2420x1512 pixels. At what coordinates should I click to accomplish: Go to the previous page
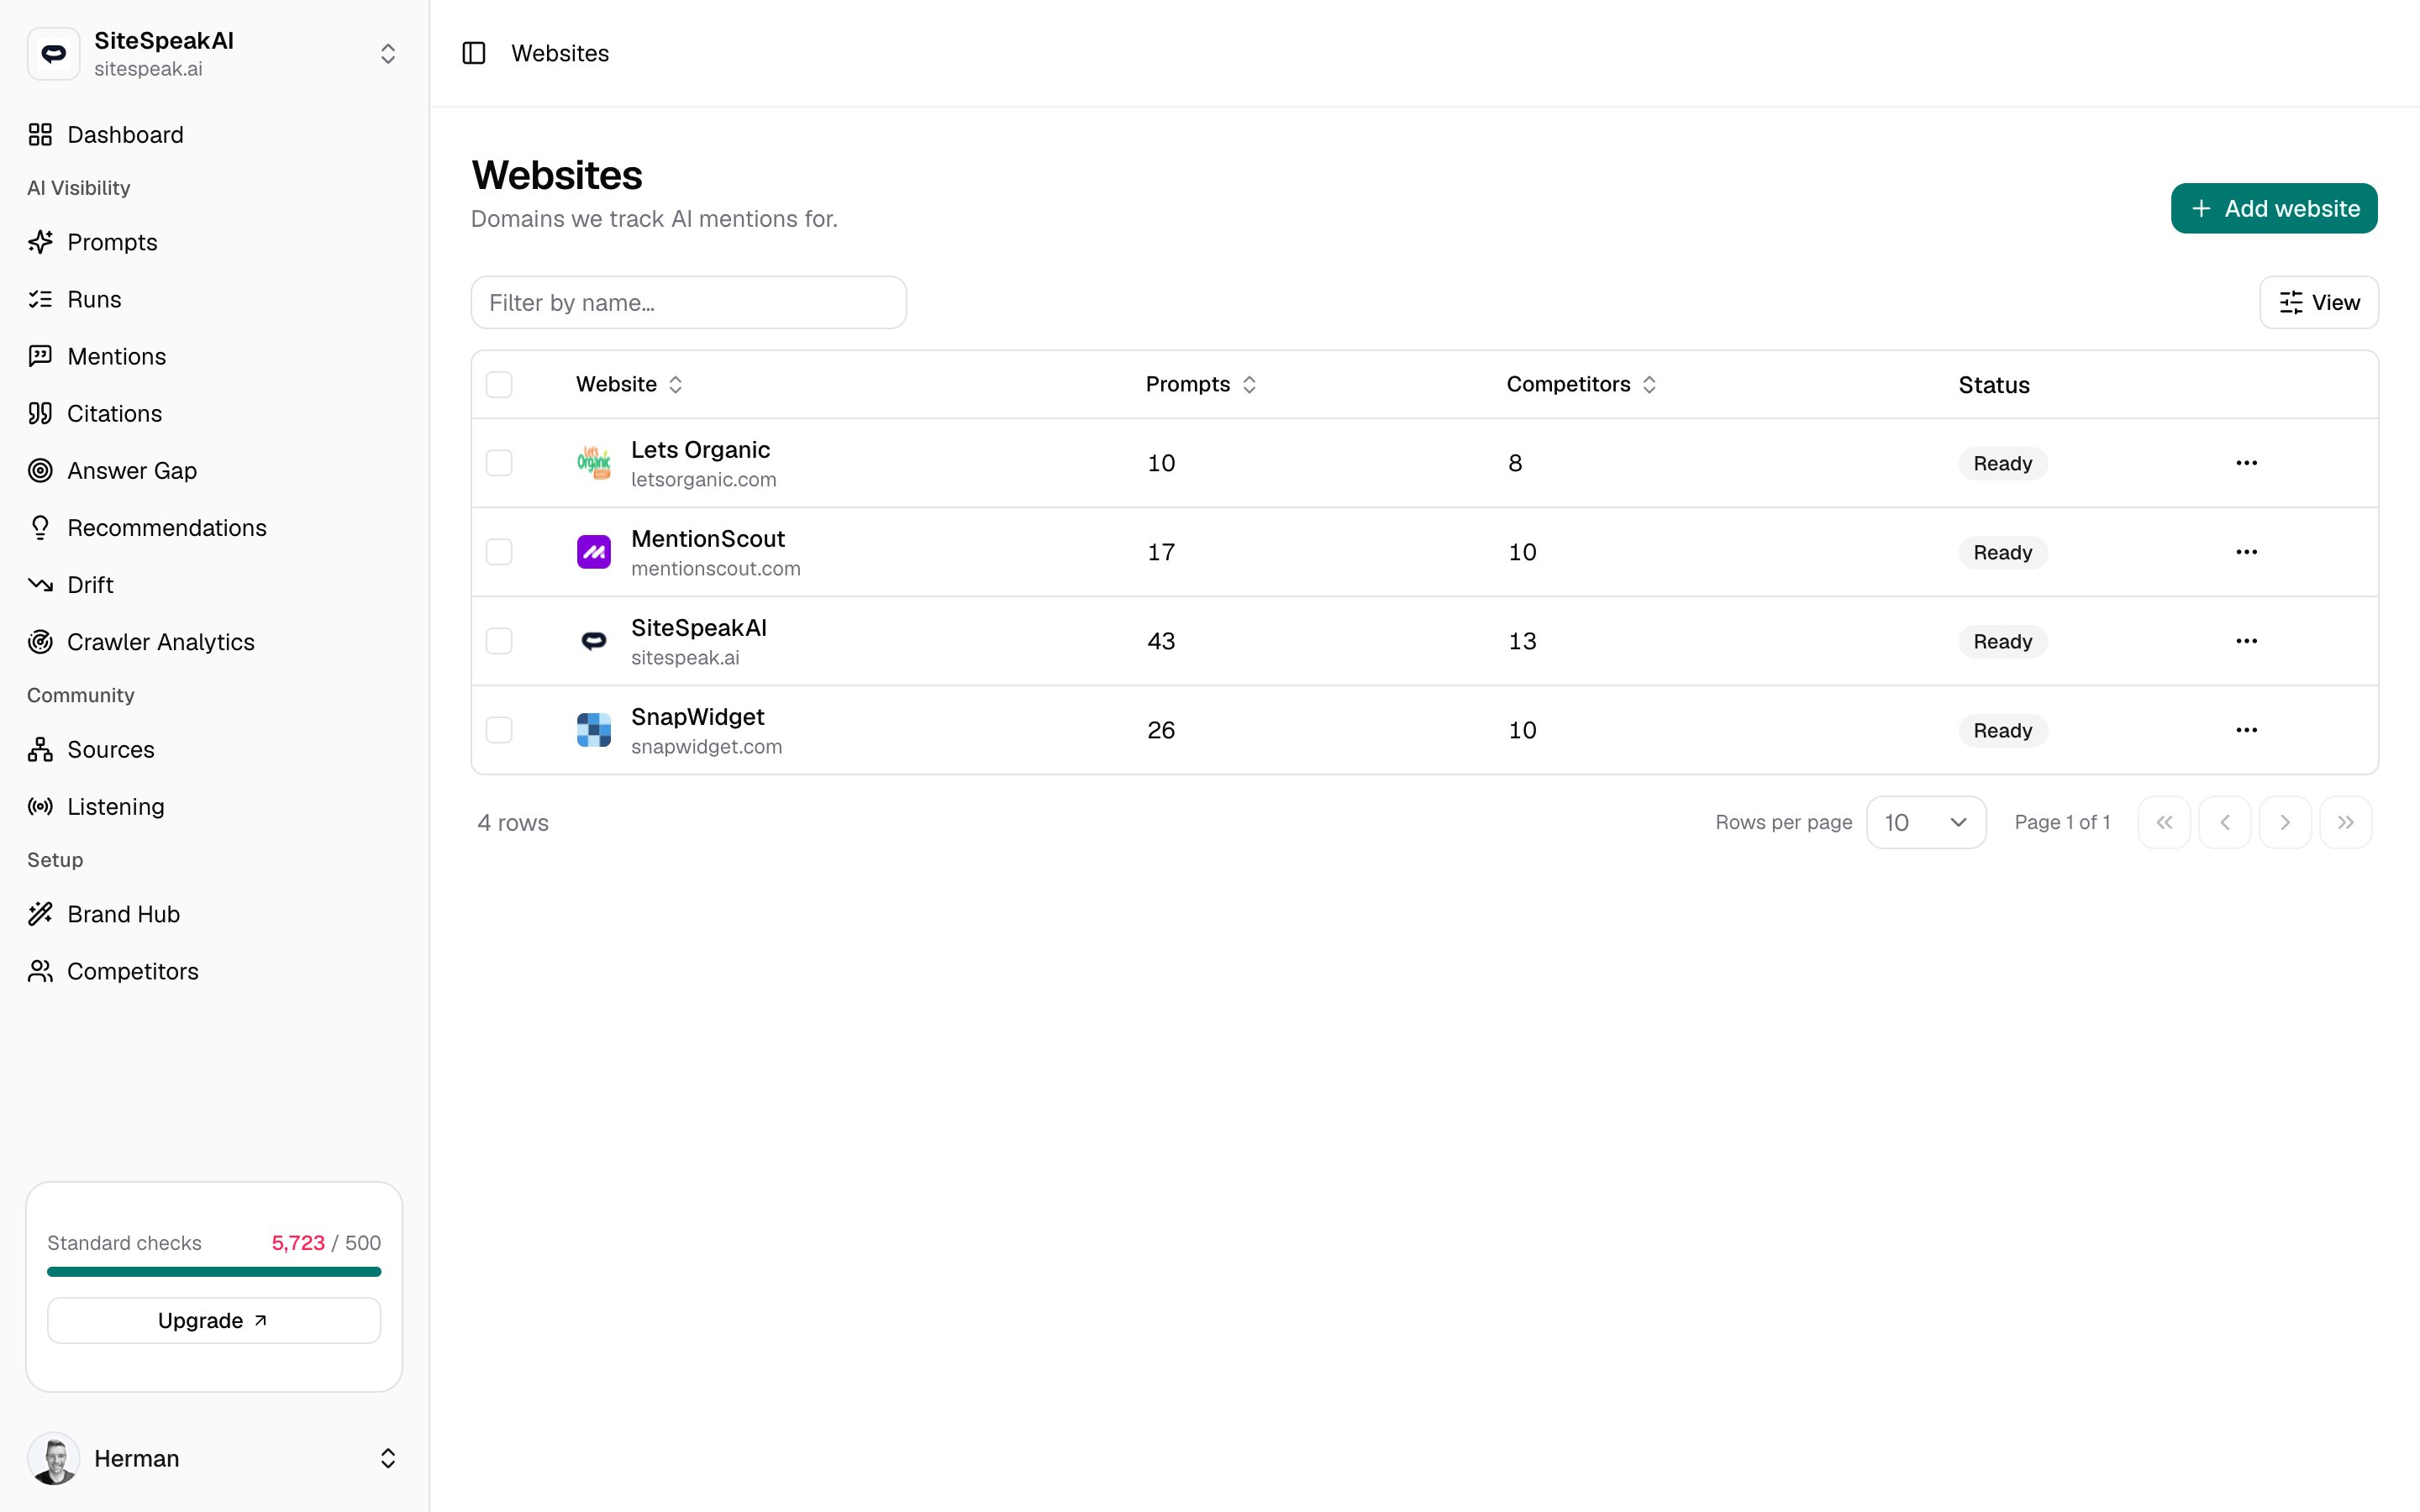[x=2224, y=822]
